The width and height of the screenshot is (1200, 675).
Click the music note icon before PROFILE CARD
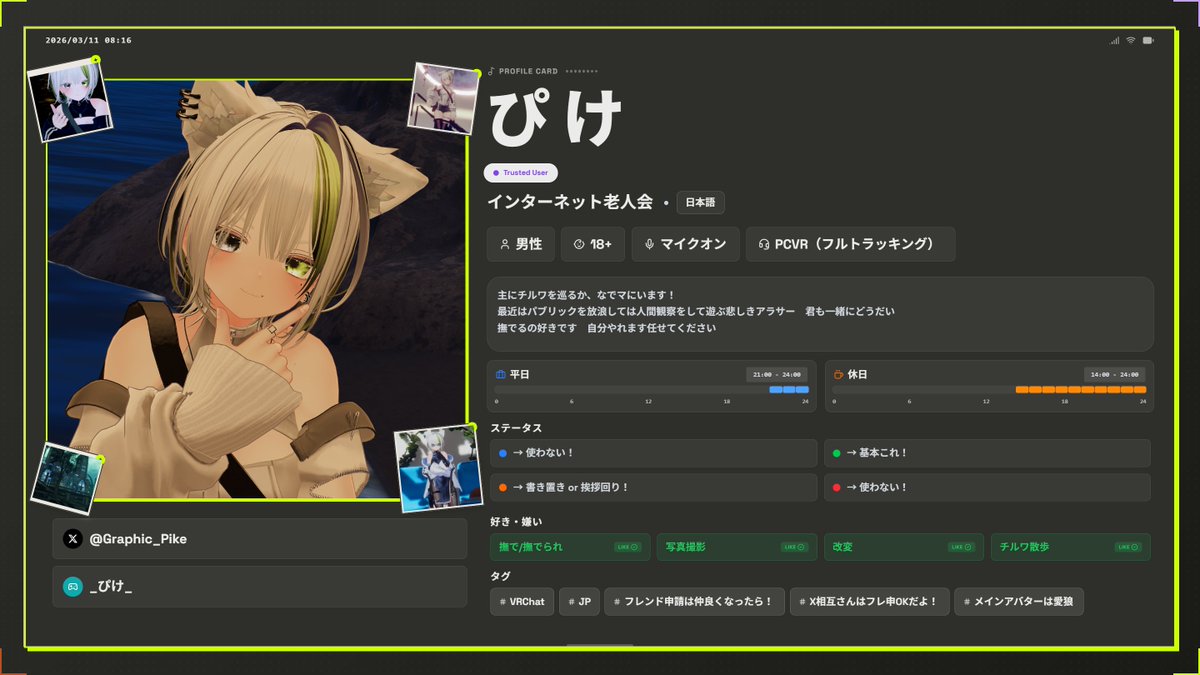tap(491, 70)
